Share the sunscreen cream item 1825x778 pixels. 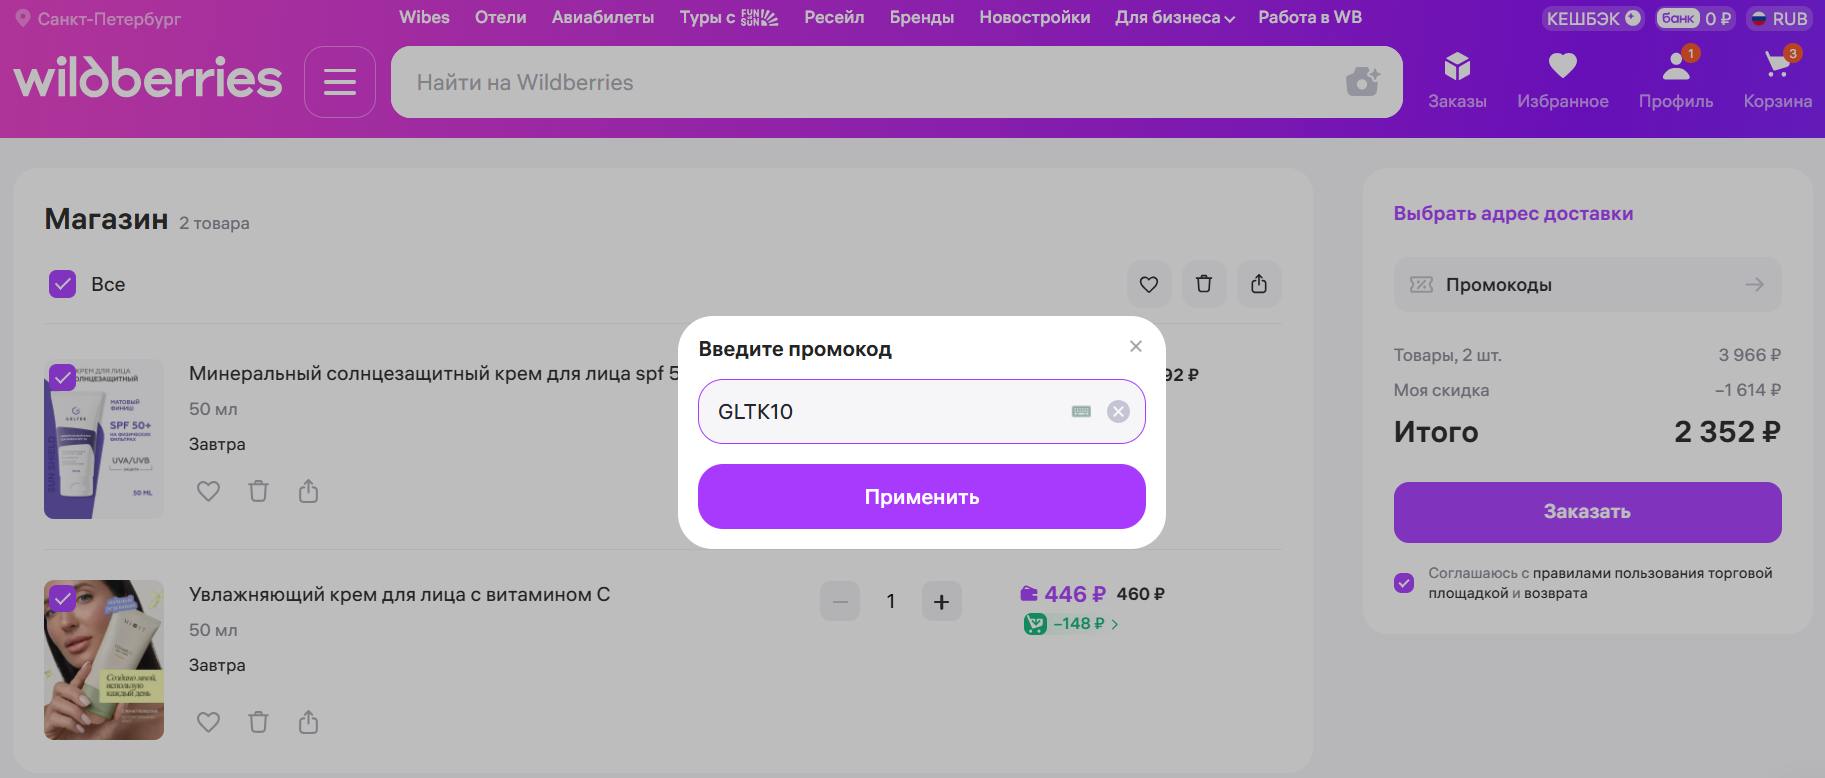308,491
